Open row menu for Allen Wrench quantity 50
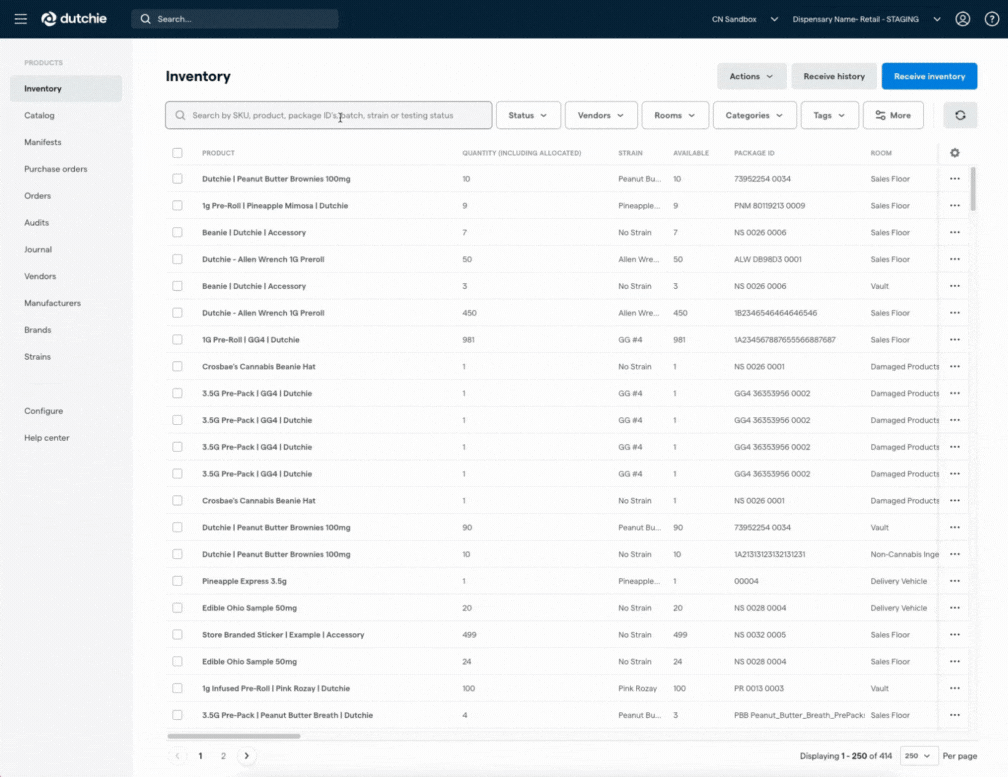1008x777 pixels. pyautogui.click(x=955, y=259)
